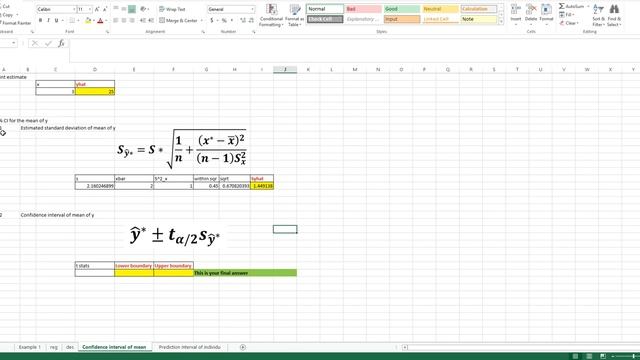The width and height of the screenshot is (640, 360).
Task: Toggle Wrap Text
Action: pyautogui.click(x=172, y=9)
